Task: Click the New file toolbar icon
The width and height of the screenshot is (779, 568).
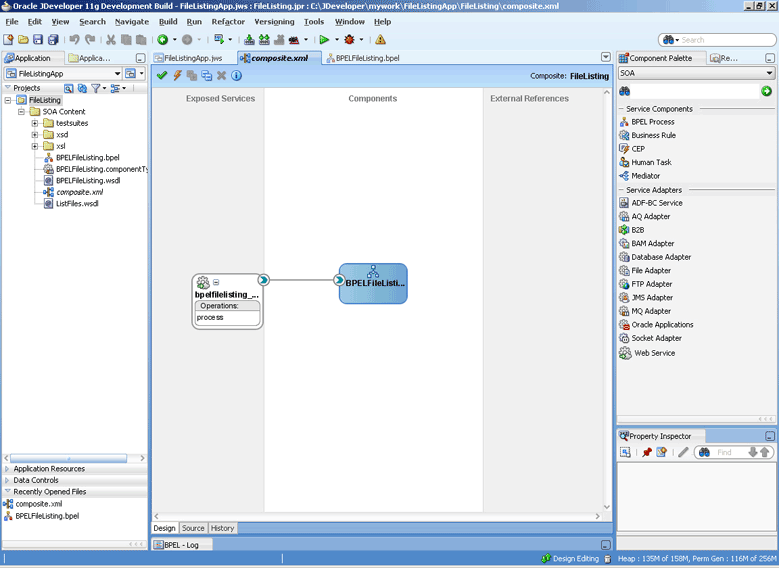Action: click(8, 40)
